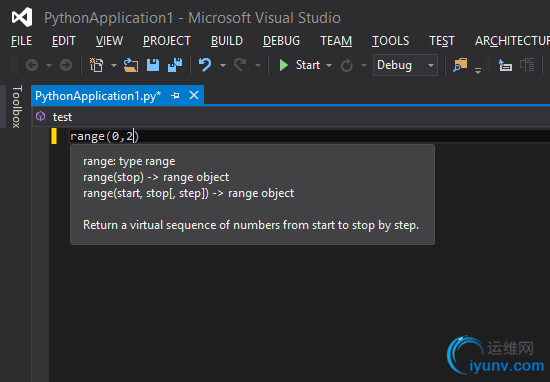Click the test scope navigation bar
This screenshot has width=550, height=382.
pyautogui.click(x=291, y=117)
